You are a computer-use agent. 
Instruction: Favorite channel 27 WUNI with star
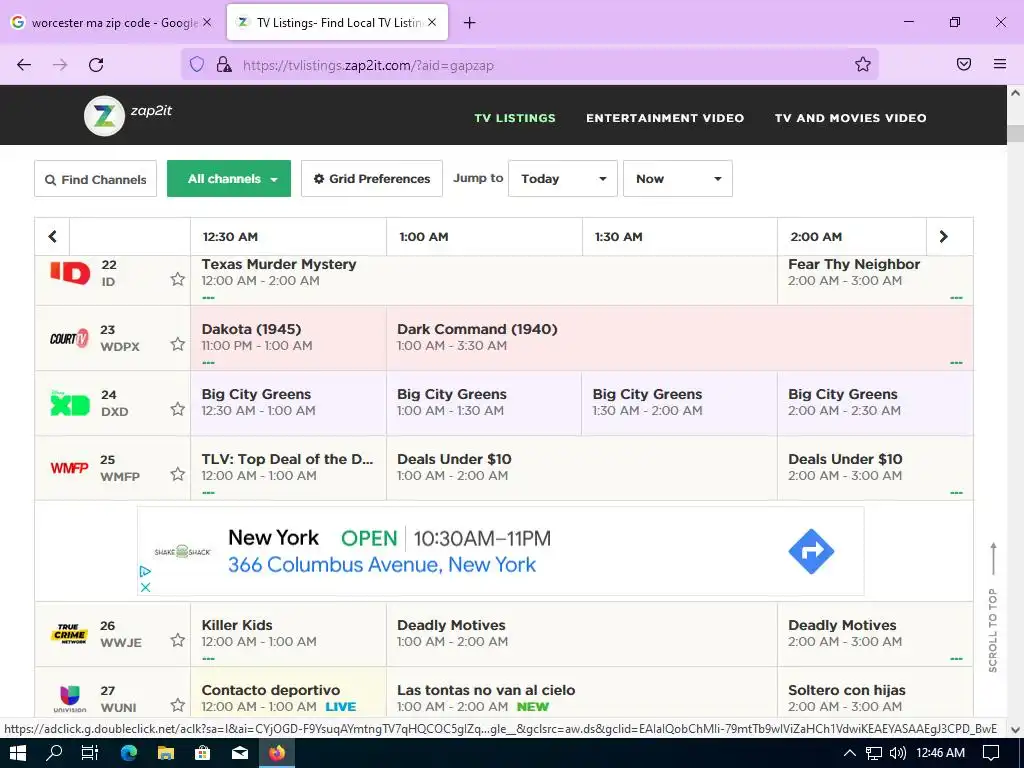(178, 705)
